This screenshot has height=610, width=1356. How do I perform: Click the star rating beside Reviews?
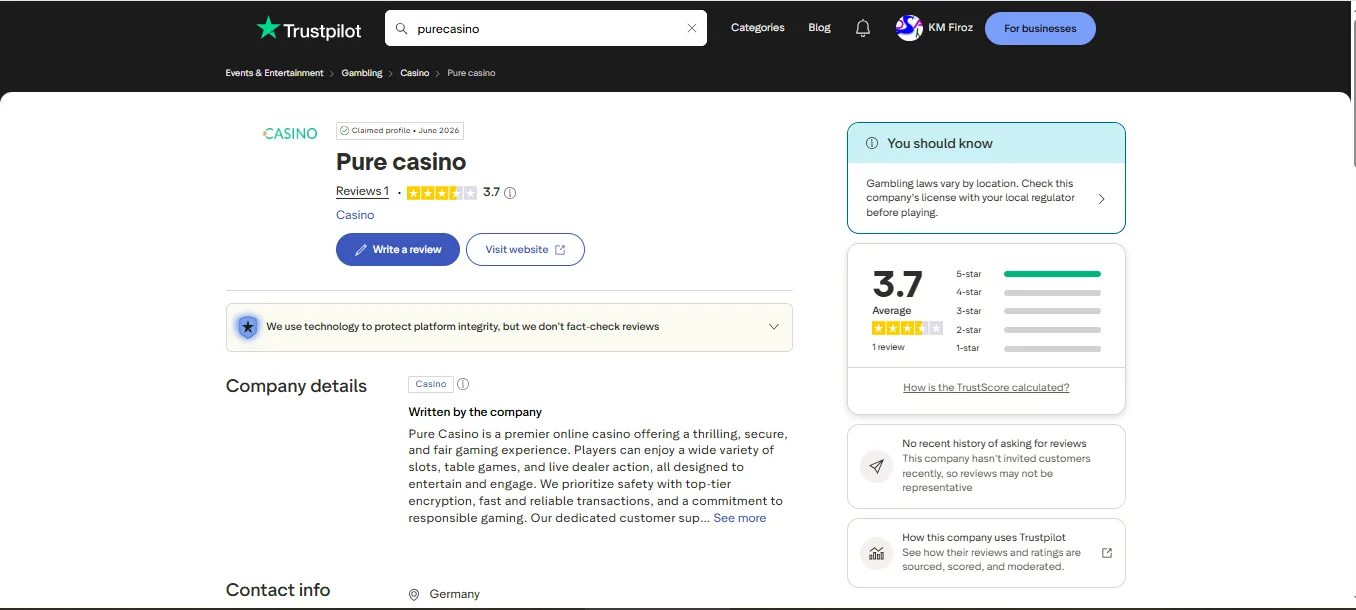point(442,193)
